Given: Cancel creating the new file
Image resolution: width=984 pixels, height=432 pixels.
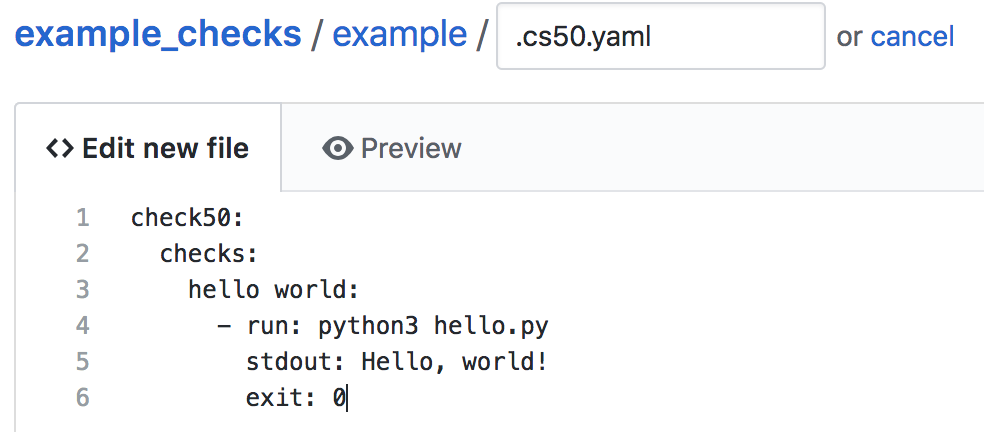Looking at the screenshot, I should point(912,37).
